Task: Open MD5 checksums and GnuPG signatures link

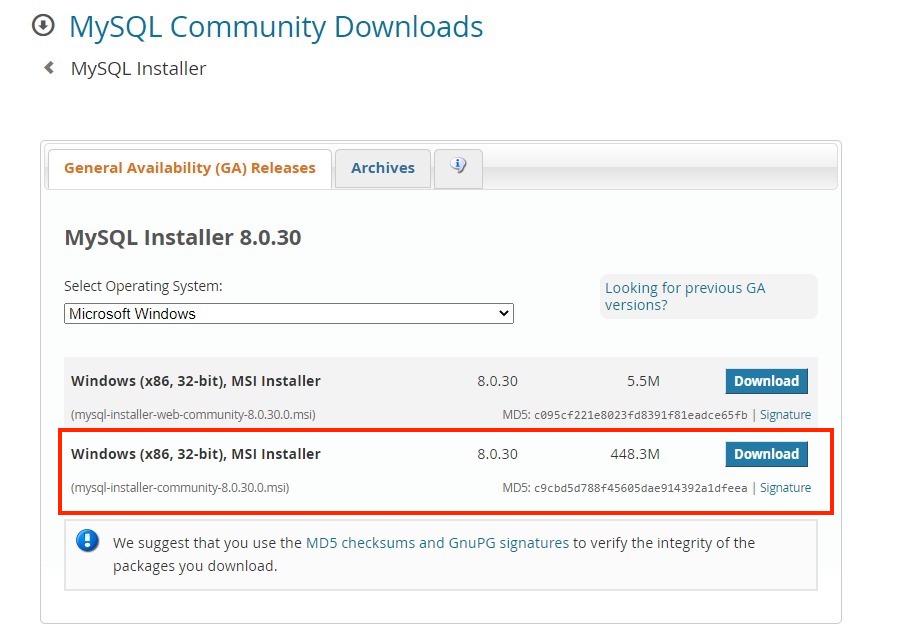Action: click(x=437, y=543)
